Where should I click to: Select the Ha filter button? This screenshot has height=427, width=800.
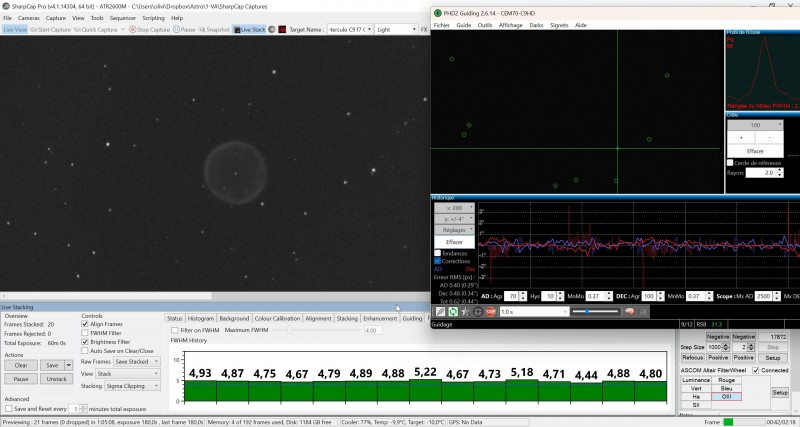tap(696, 396)
